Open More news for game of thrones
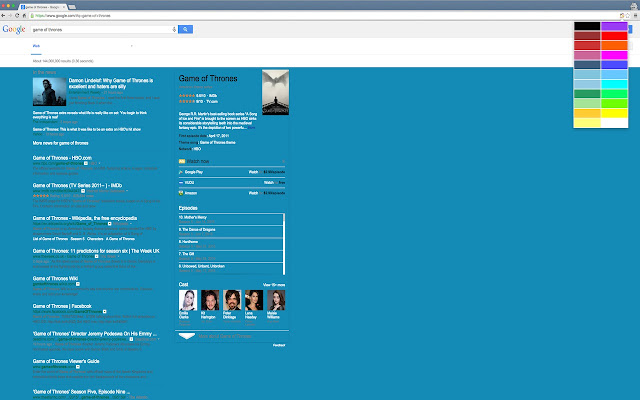Screen dimensions: 640x400 60,143
